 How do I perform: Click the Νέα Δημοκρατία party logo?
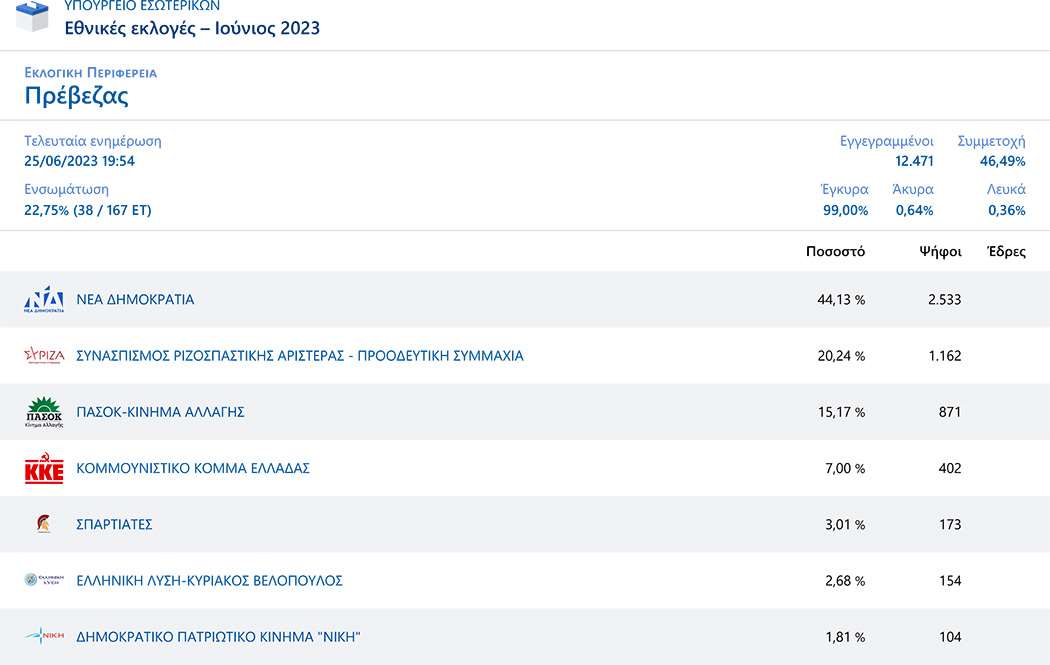44,299
